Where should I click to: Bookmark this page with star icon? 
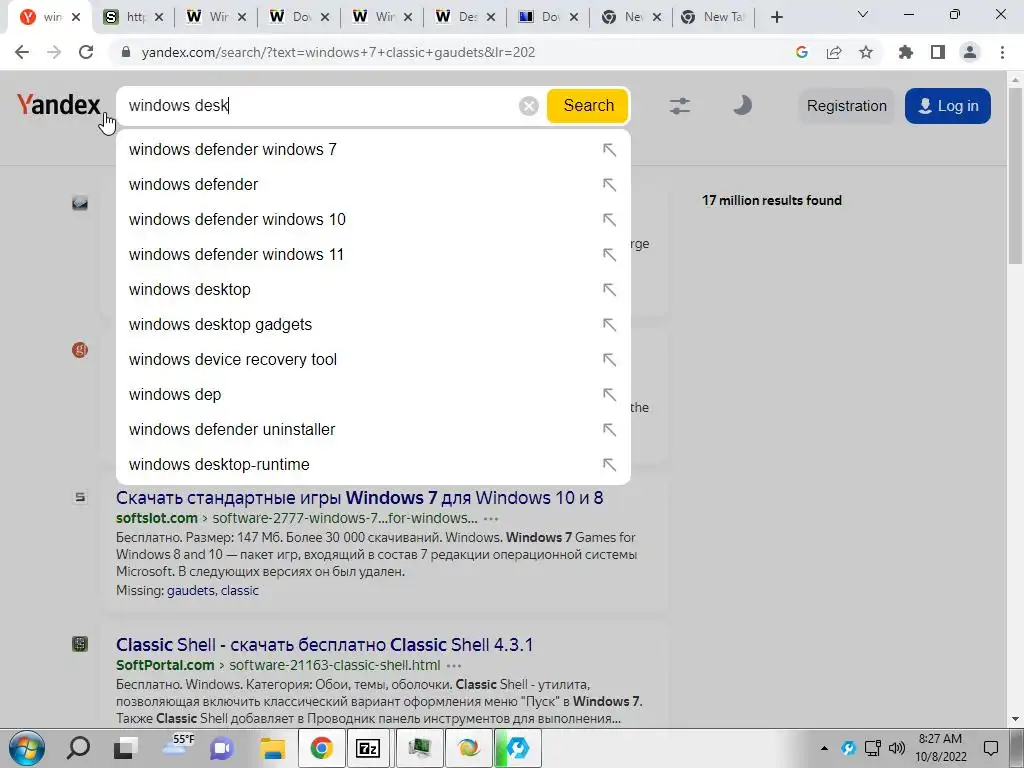coord(866,52)
